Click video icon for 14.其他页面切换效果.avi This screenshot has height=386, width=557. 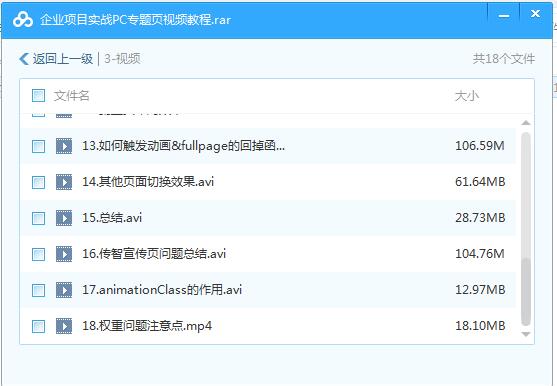(64, 182)
